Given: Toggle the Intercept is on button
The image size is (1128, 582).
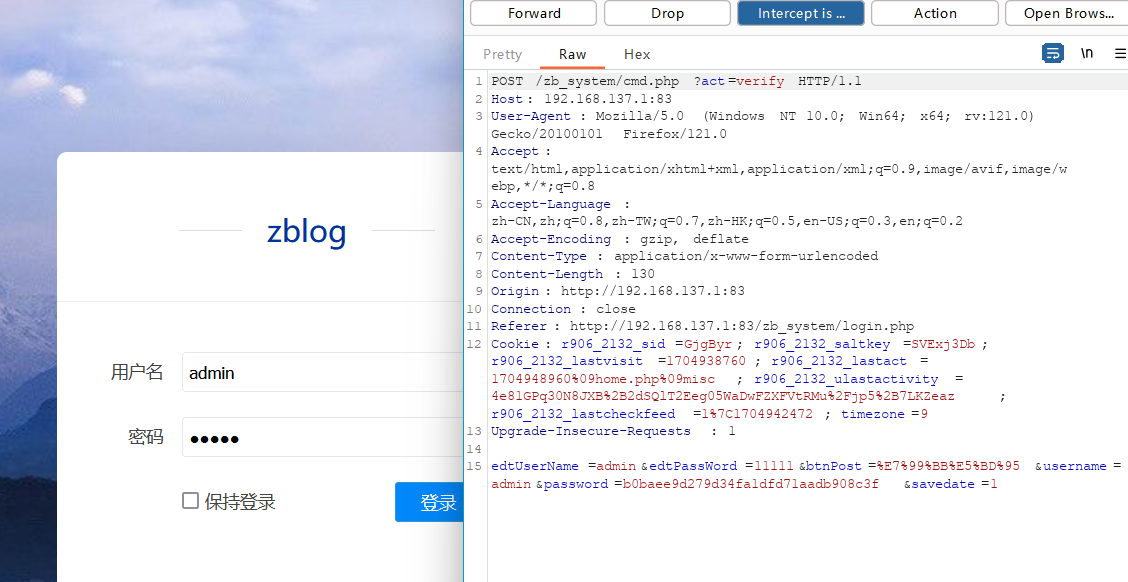Looking at the screenshot, I should (x=801, y=13).
